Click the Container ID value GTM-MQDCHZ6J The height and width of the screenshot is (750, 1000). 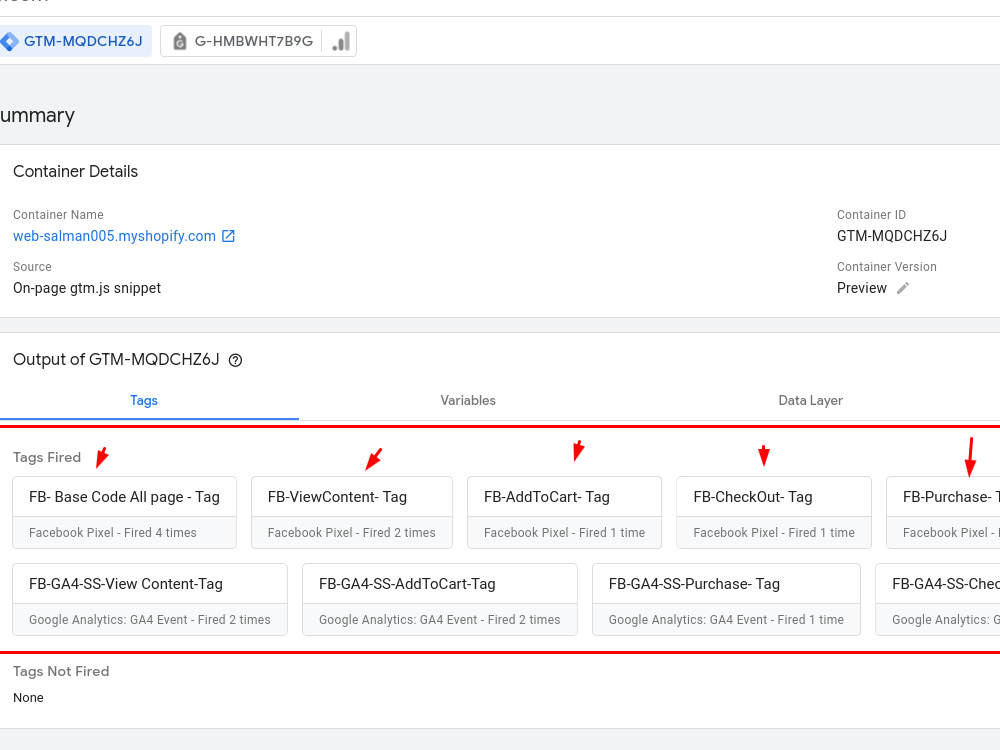892,236
